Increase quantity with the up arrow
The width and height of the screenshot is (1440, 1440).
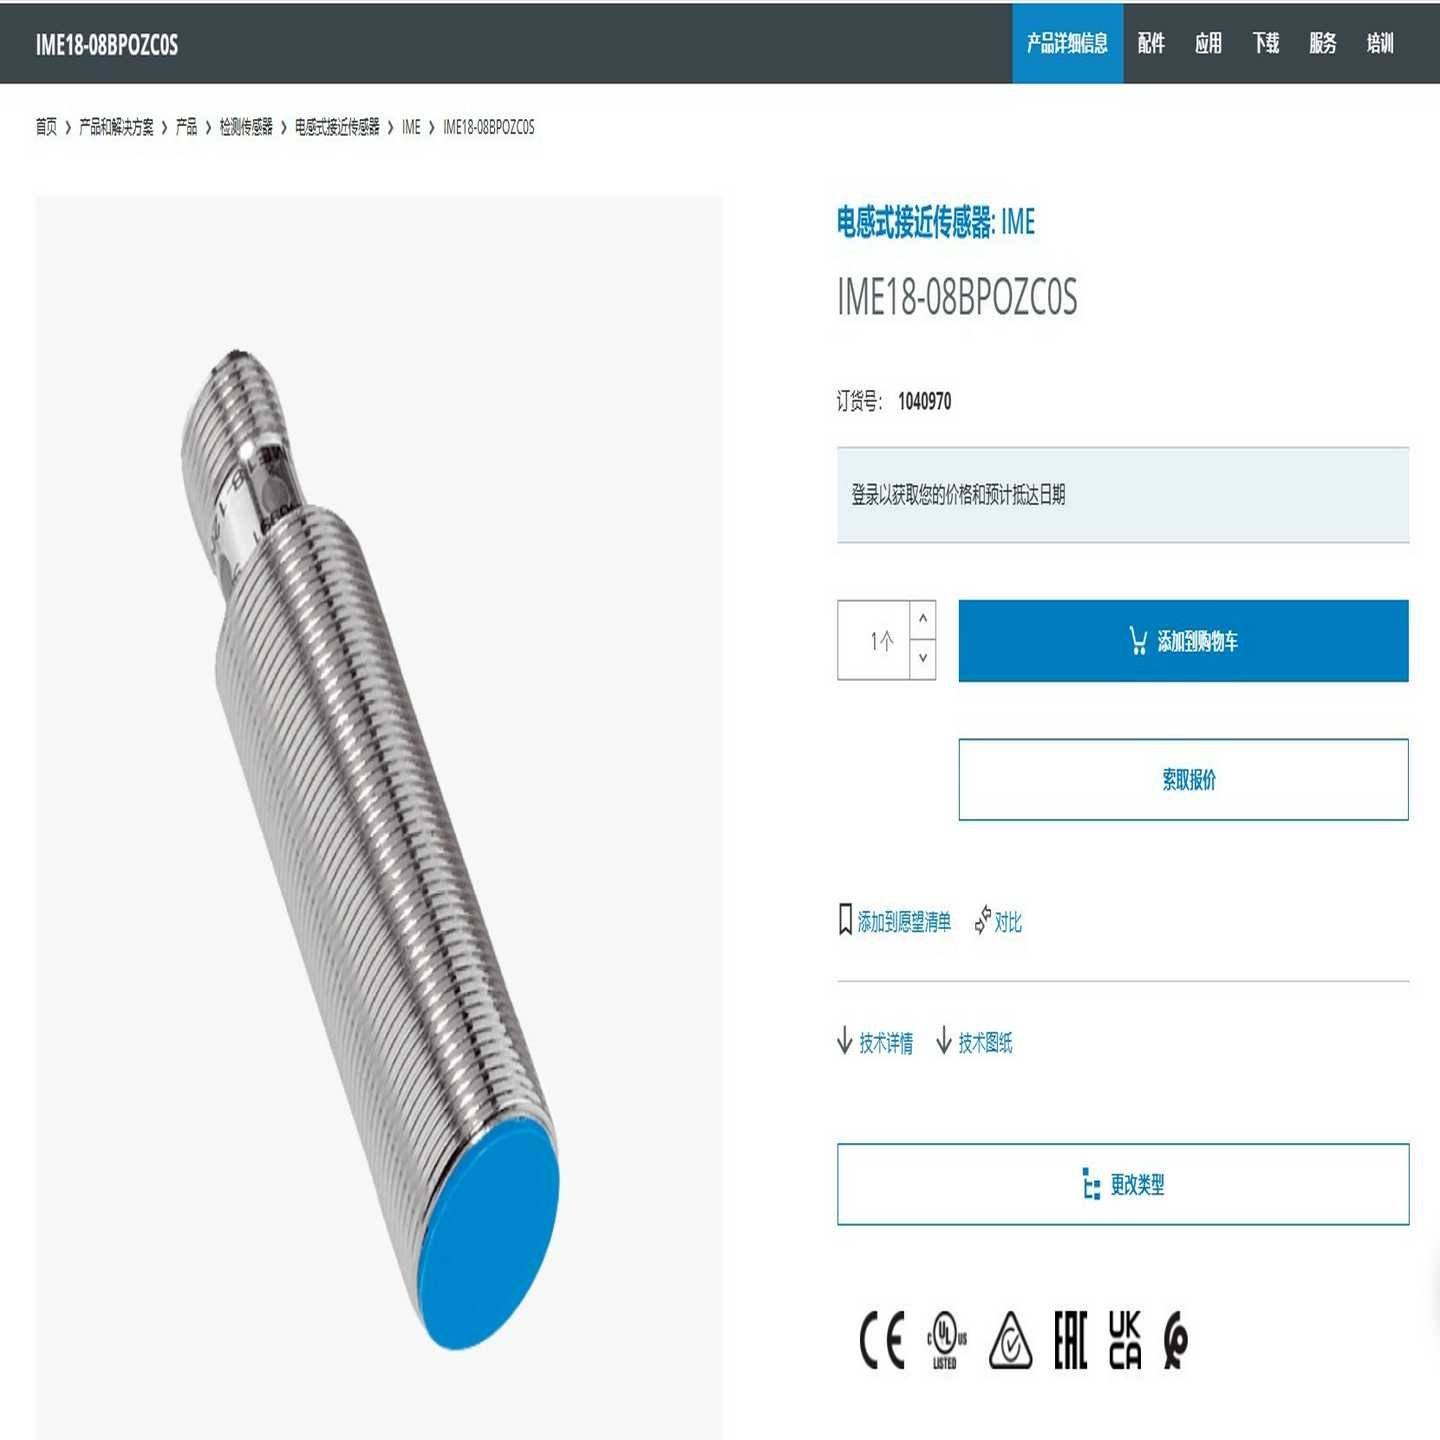point(923,619)
